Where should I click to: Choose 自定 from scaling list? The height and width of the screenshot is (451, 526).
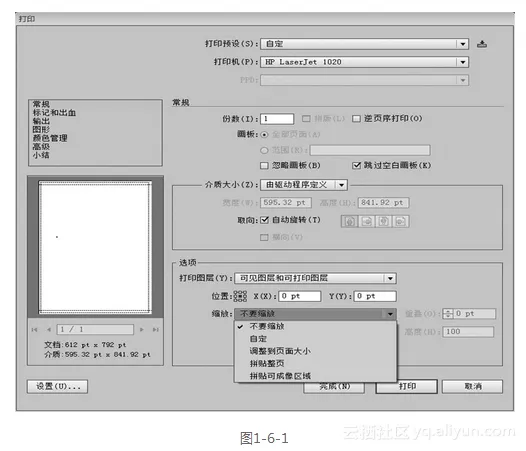(x=315, y=339)
